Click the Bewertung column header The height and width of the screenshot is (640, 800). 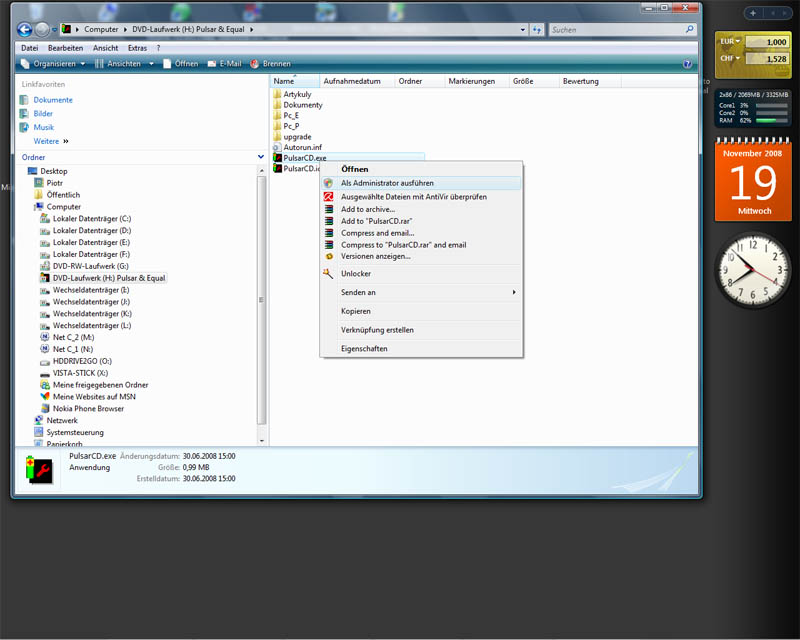tap(590, 81)
